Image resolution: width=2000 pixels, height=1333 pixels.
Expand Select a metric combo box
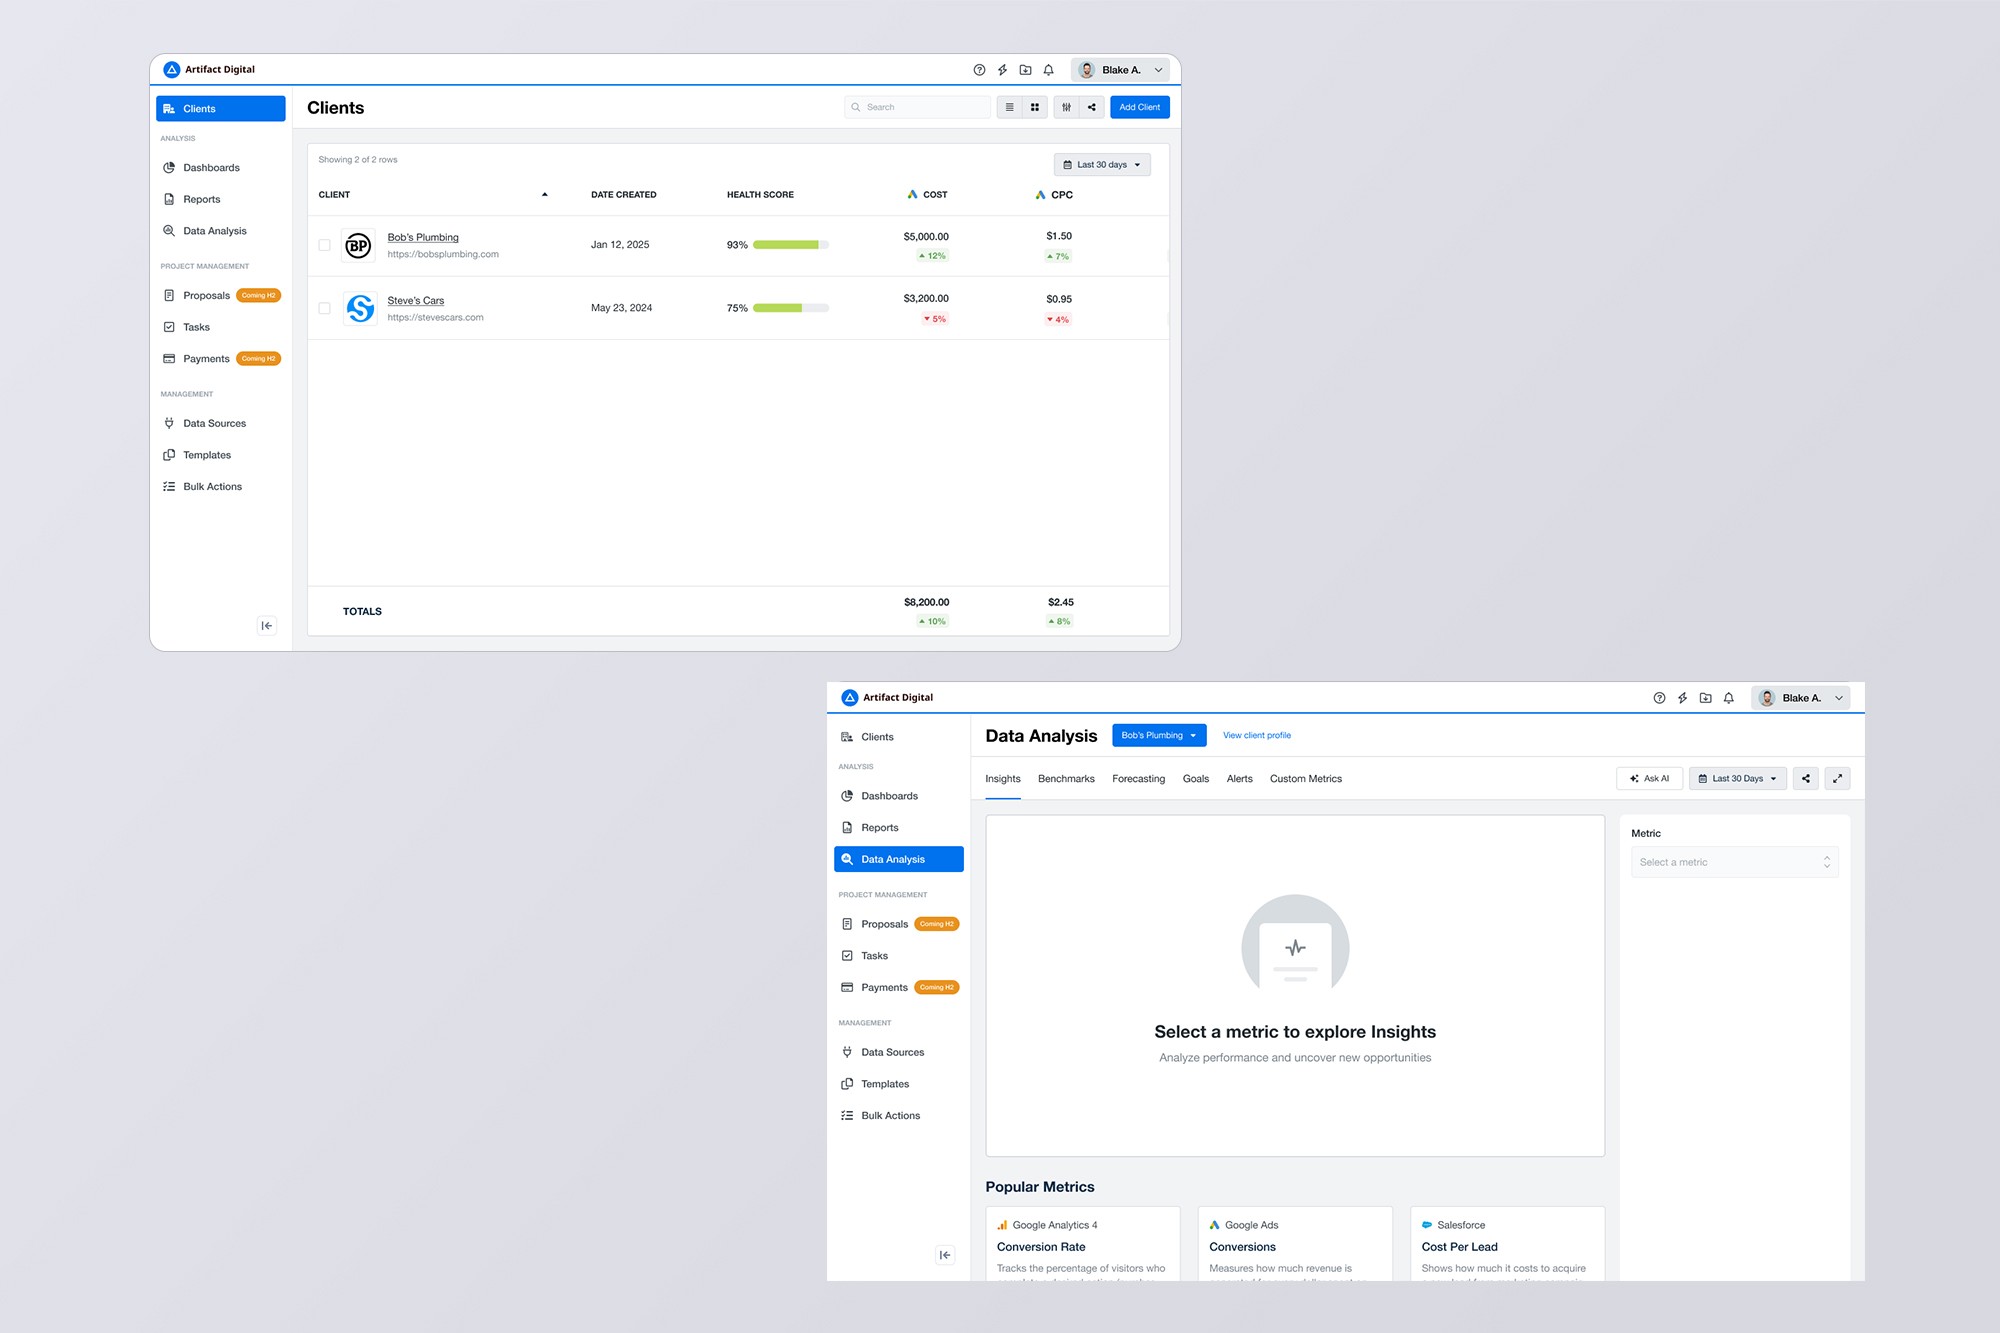tap(1734, 862)
